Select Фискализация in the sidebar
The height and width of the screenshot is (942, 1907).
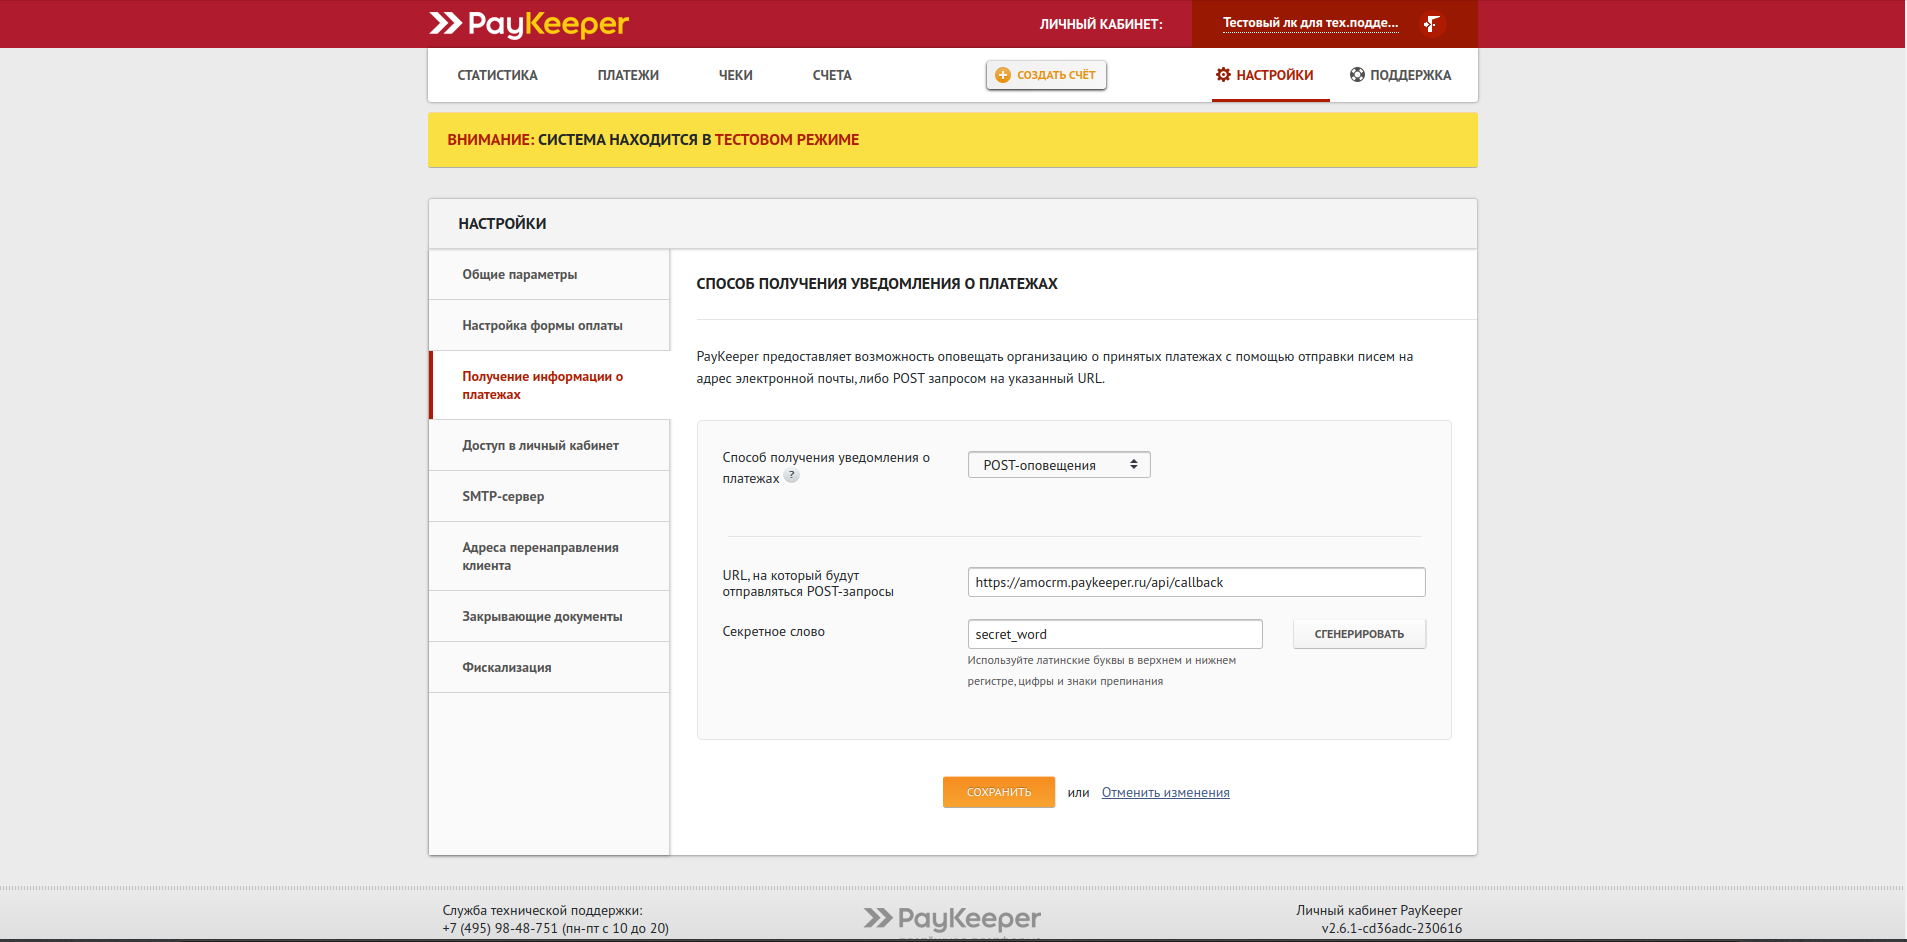[506, 667]
